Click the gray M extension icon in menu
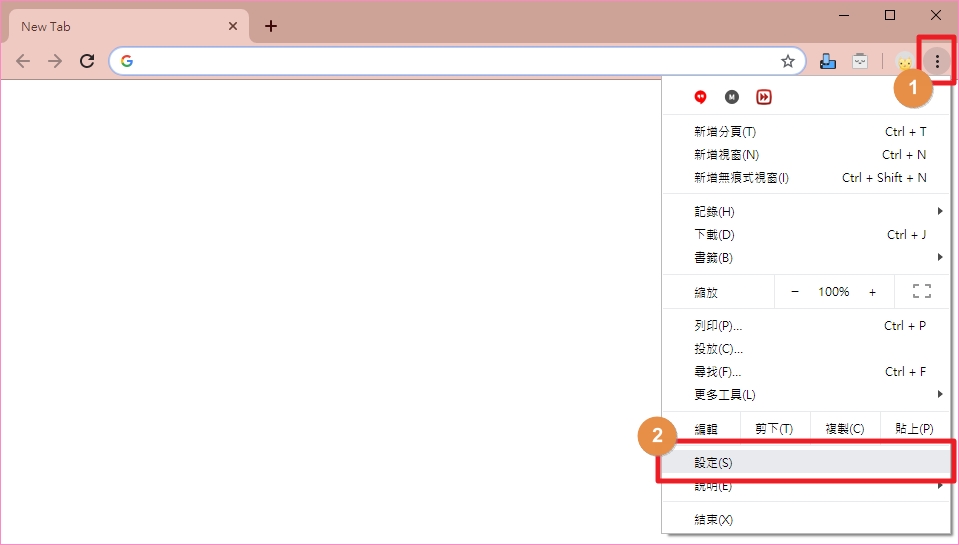Viewport: 959px width, 545px height. click(731, 97)
